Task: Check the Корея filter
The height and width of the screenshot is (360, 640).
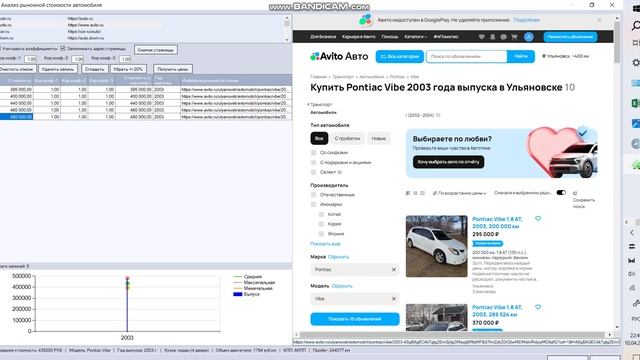Action: coord(321,224)
